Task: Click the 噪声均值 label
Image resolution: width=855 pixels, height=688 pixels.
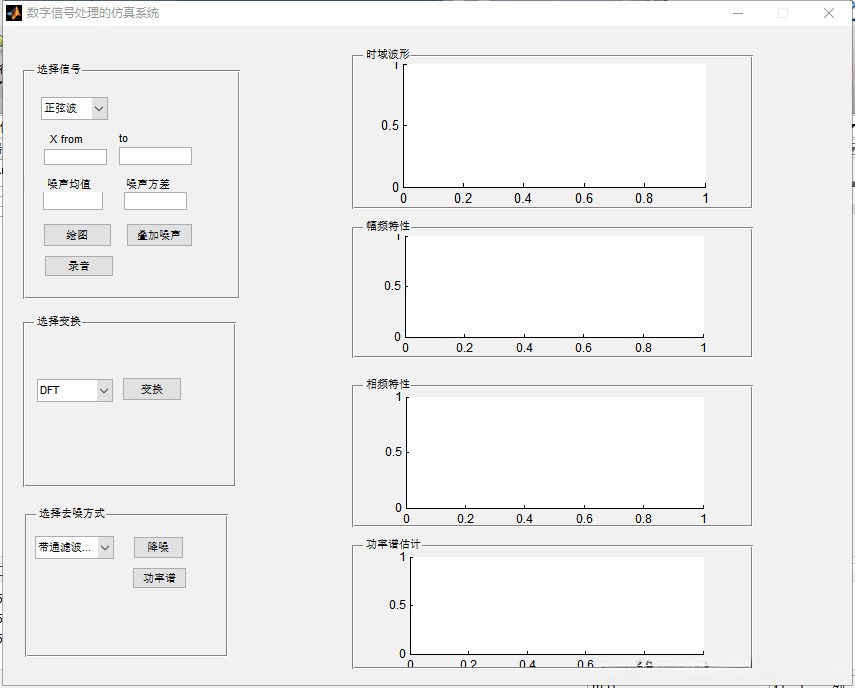Action: (69, 184)
